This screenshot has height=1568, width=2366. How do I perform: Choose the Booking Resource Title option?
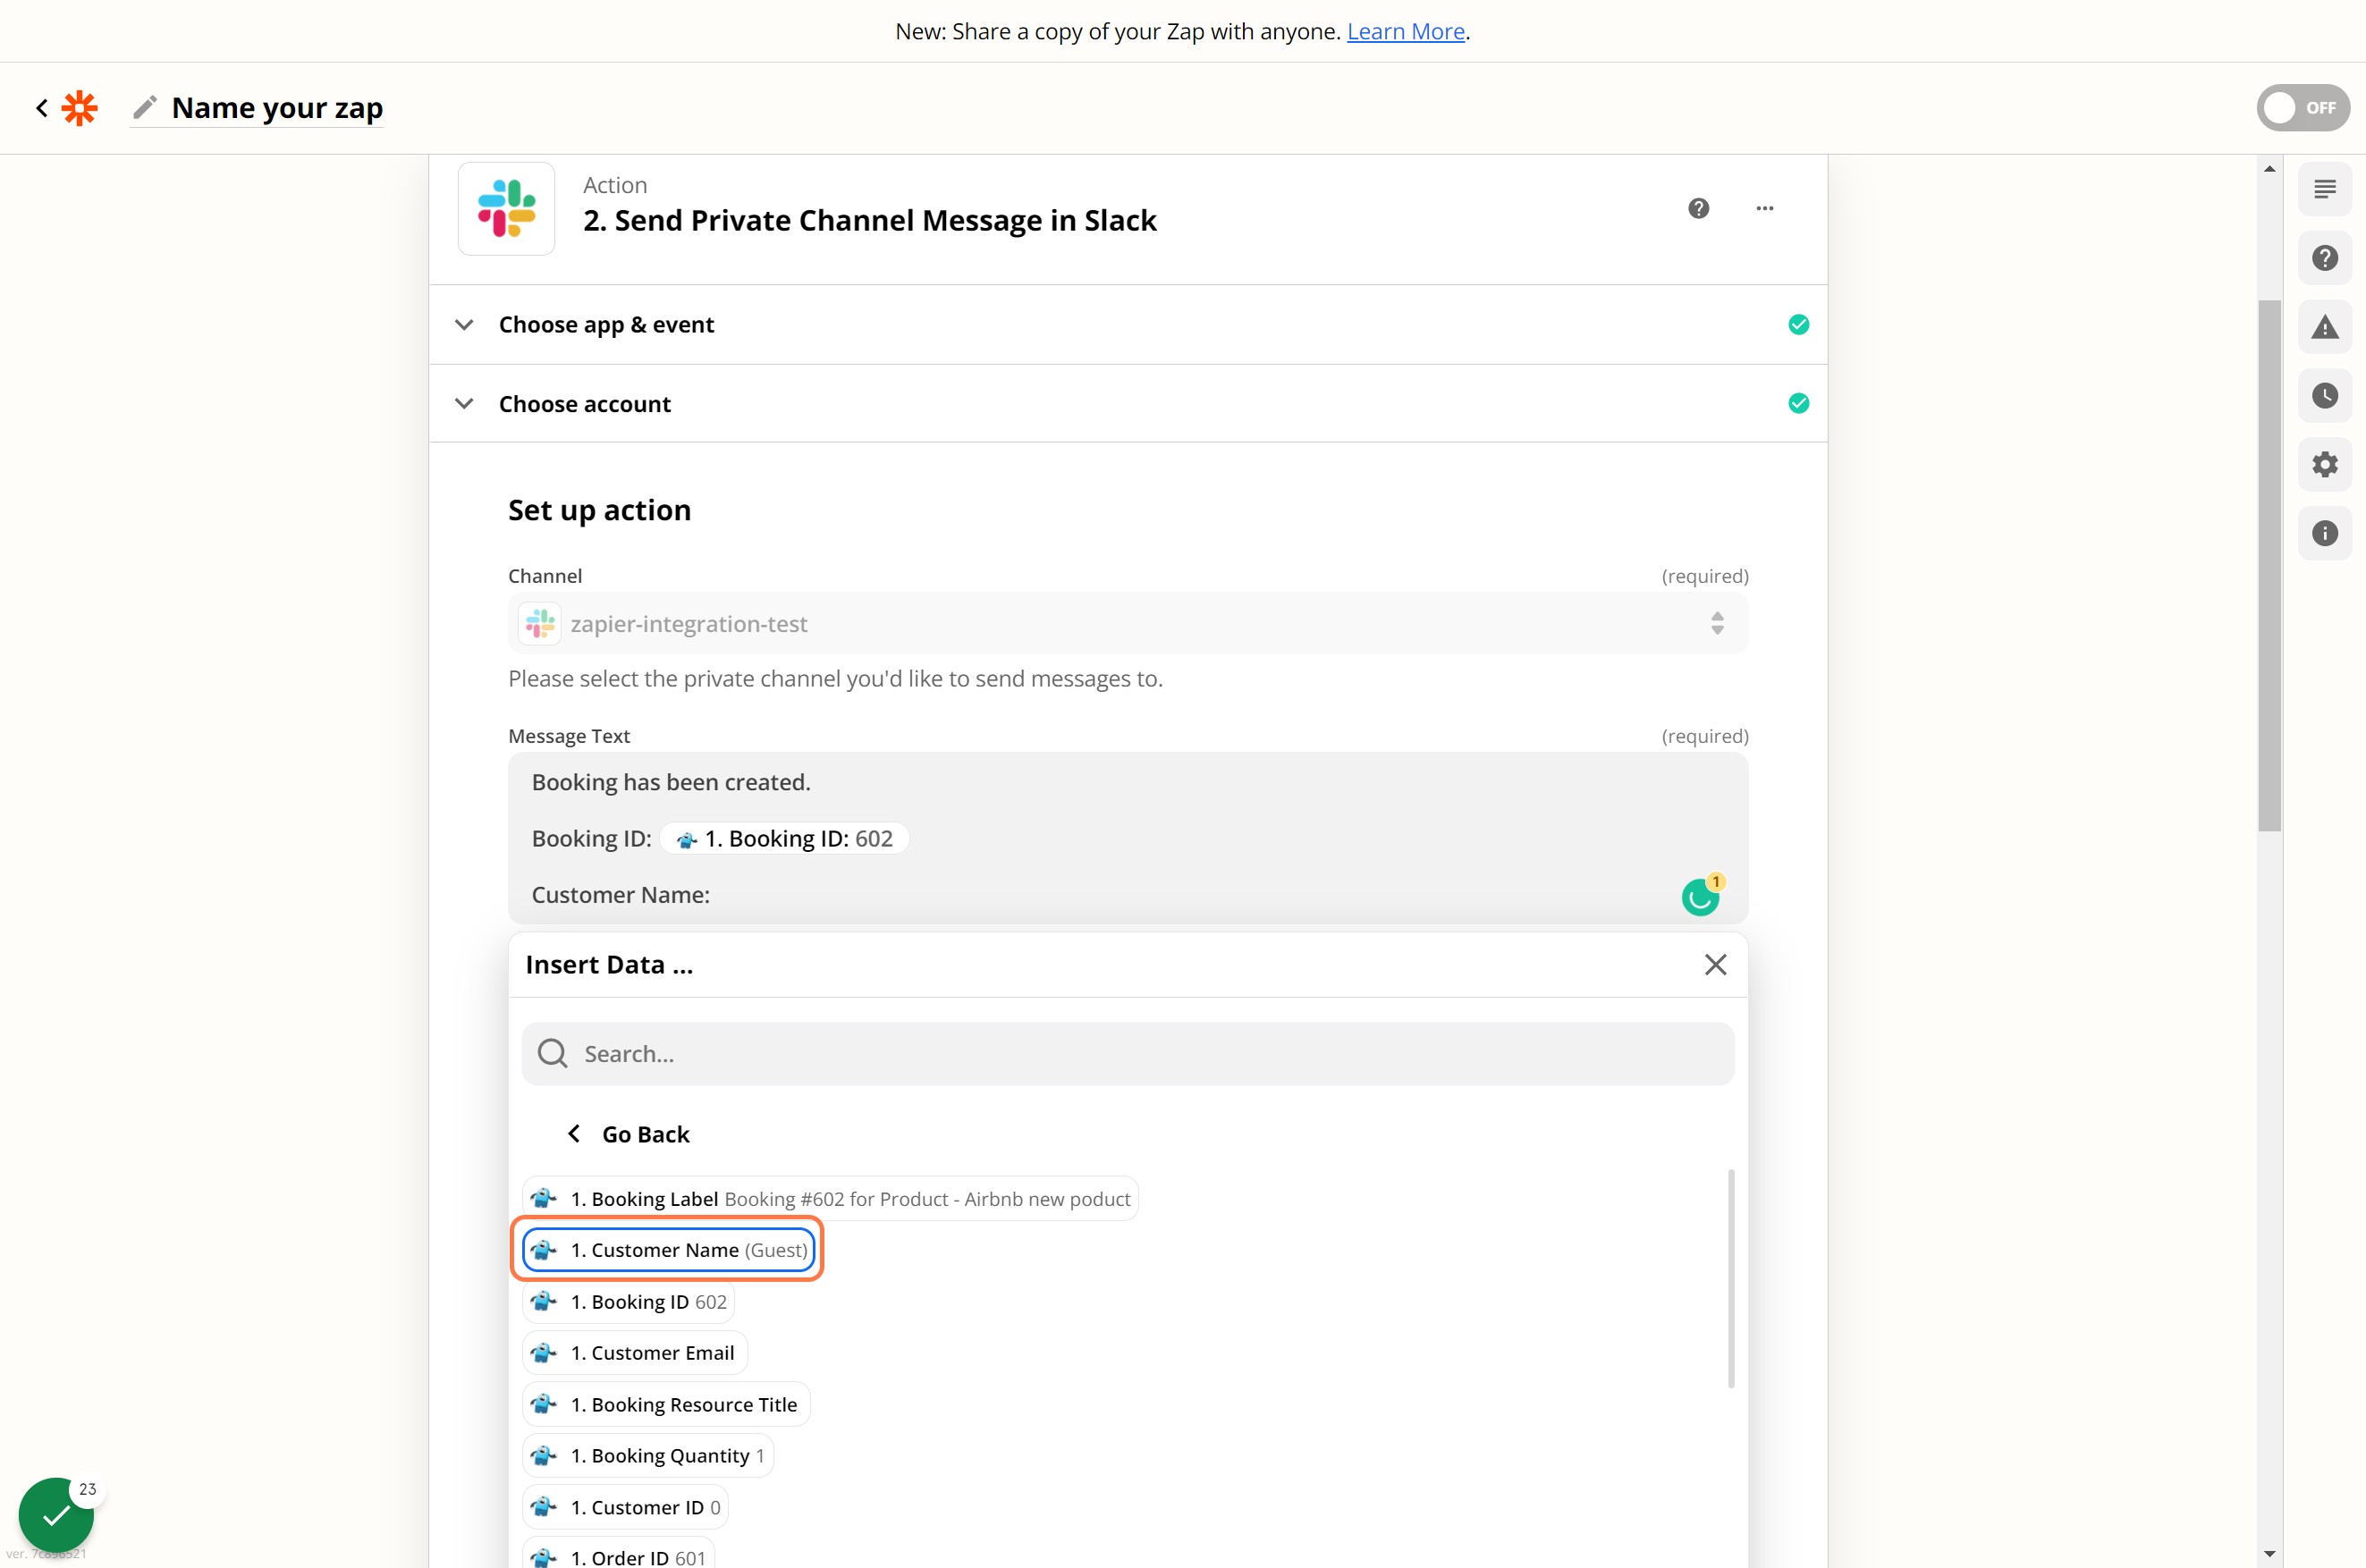[x=666, y=1404]
